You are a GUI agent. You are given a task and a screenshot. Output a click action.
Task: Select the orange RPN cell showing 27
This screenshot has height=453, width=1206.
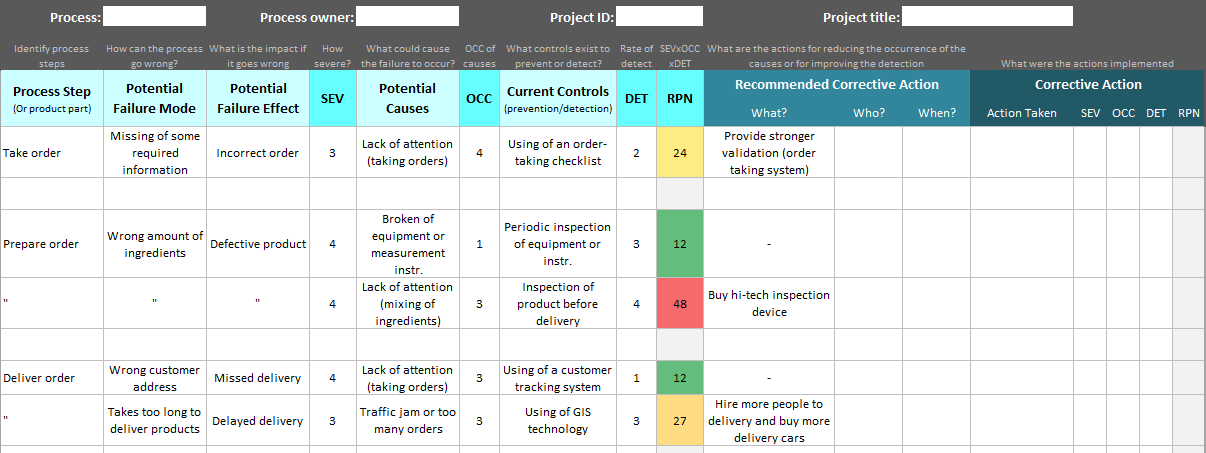click(x=680, y=421)
